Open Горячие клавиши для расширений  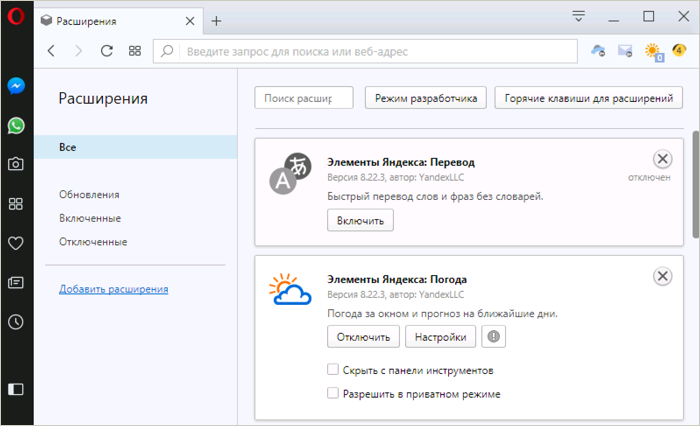(x=588, y=98)
